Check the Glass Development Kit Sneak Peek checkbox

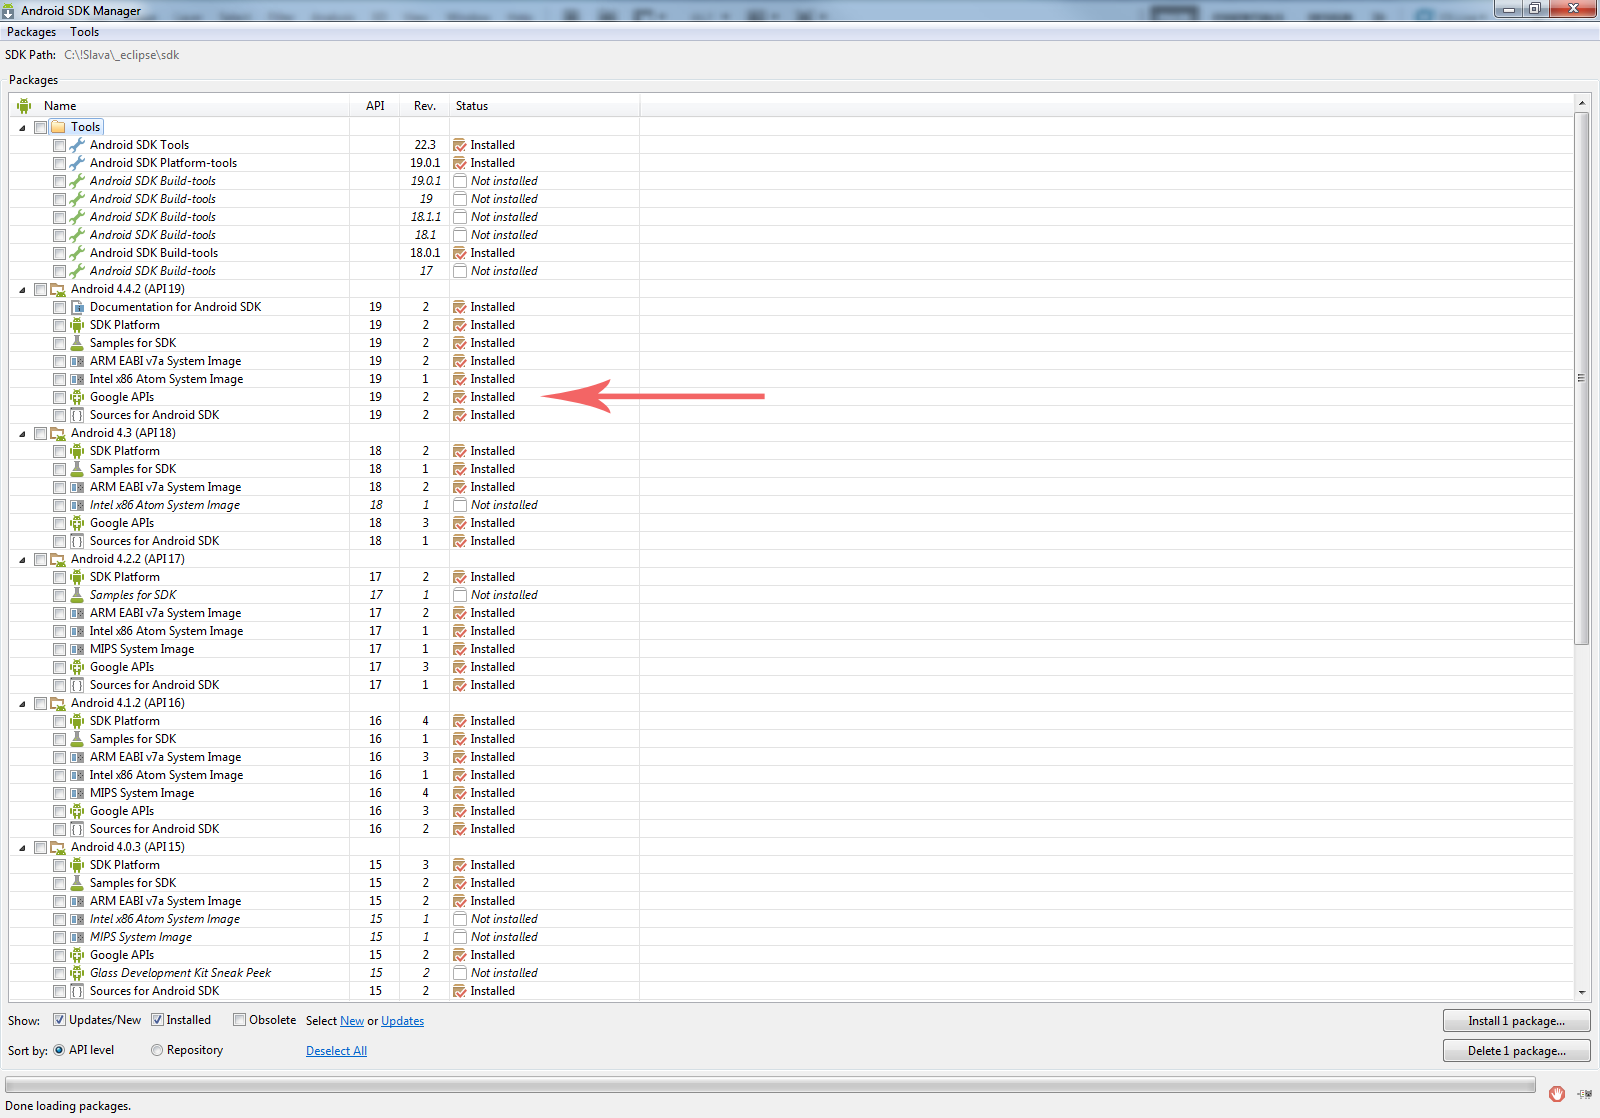[x=59, y=973]
